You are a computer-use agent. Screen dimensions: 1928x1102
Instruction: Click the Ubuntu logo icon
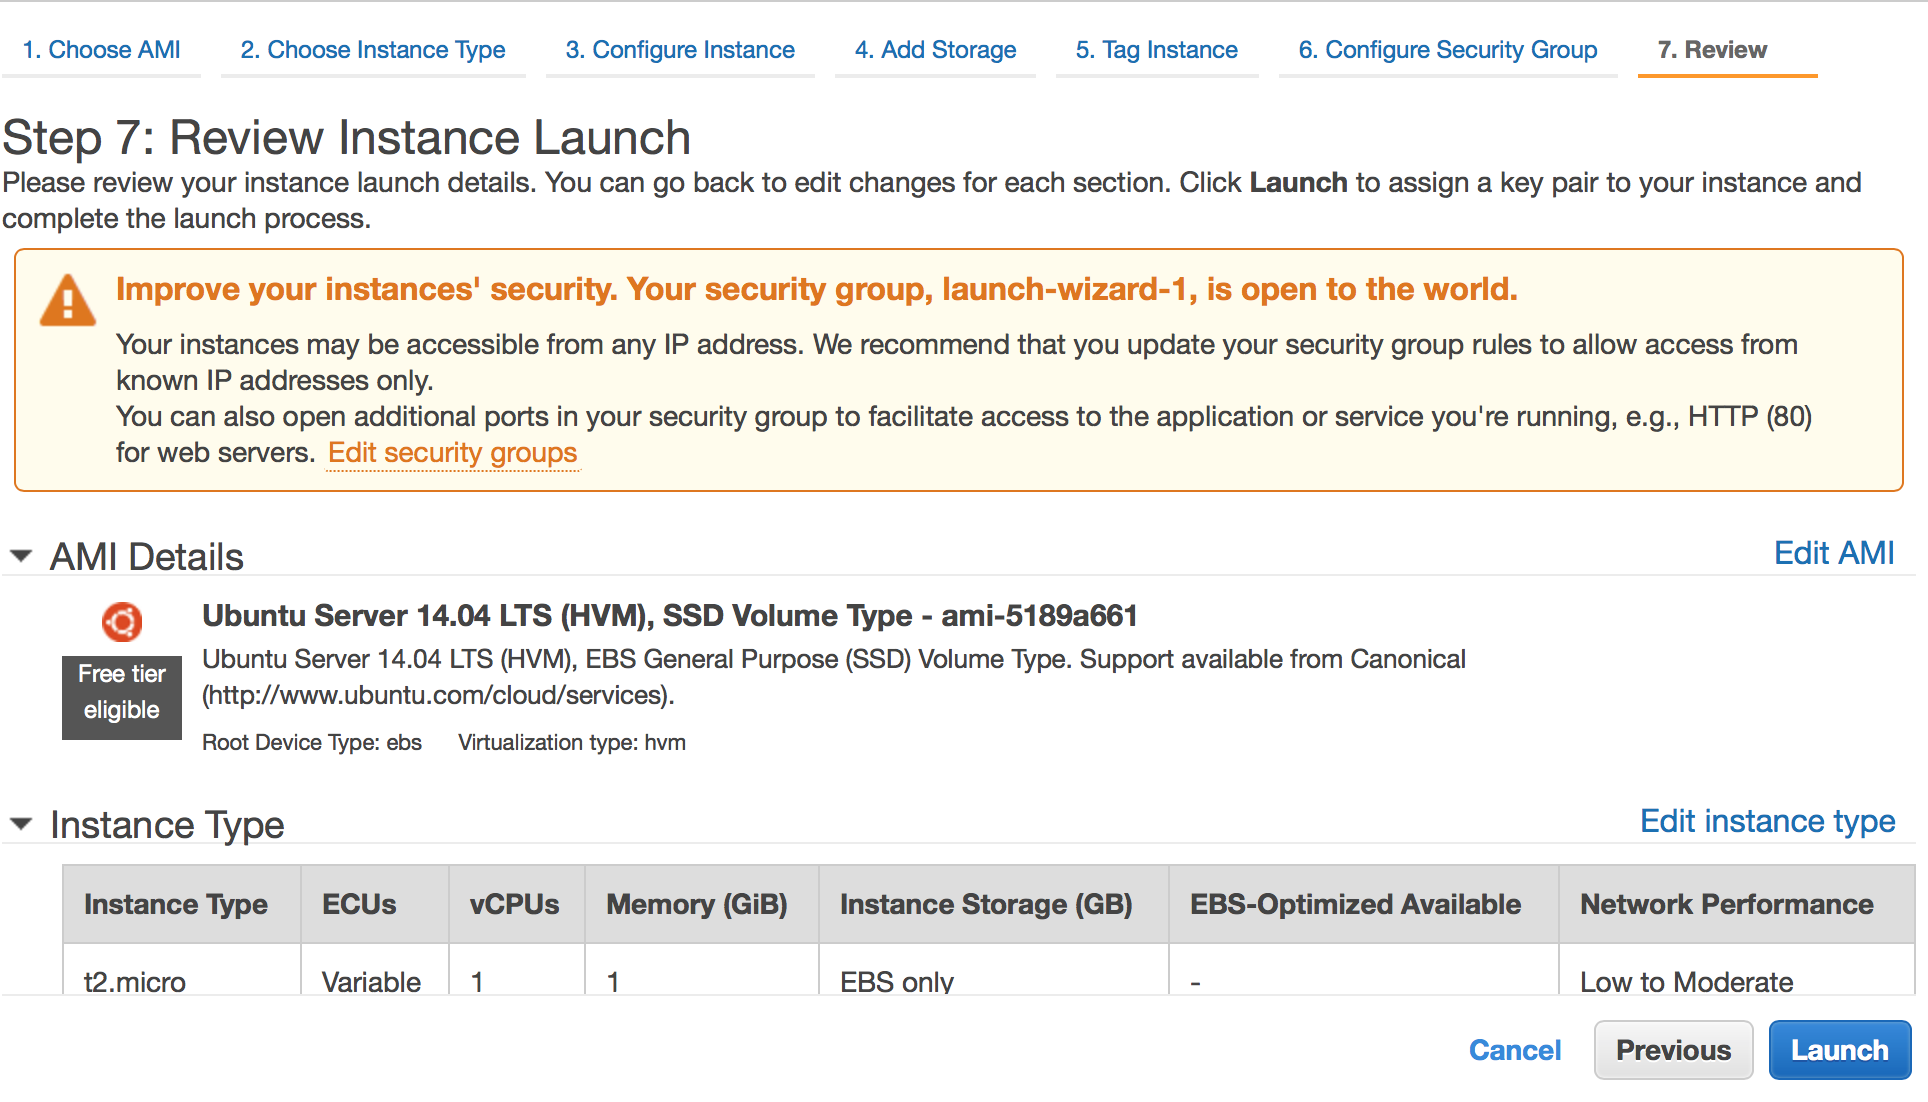pyautogui.click(x=122, y=622)
